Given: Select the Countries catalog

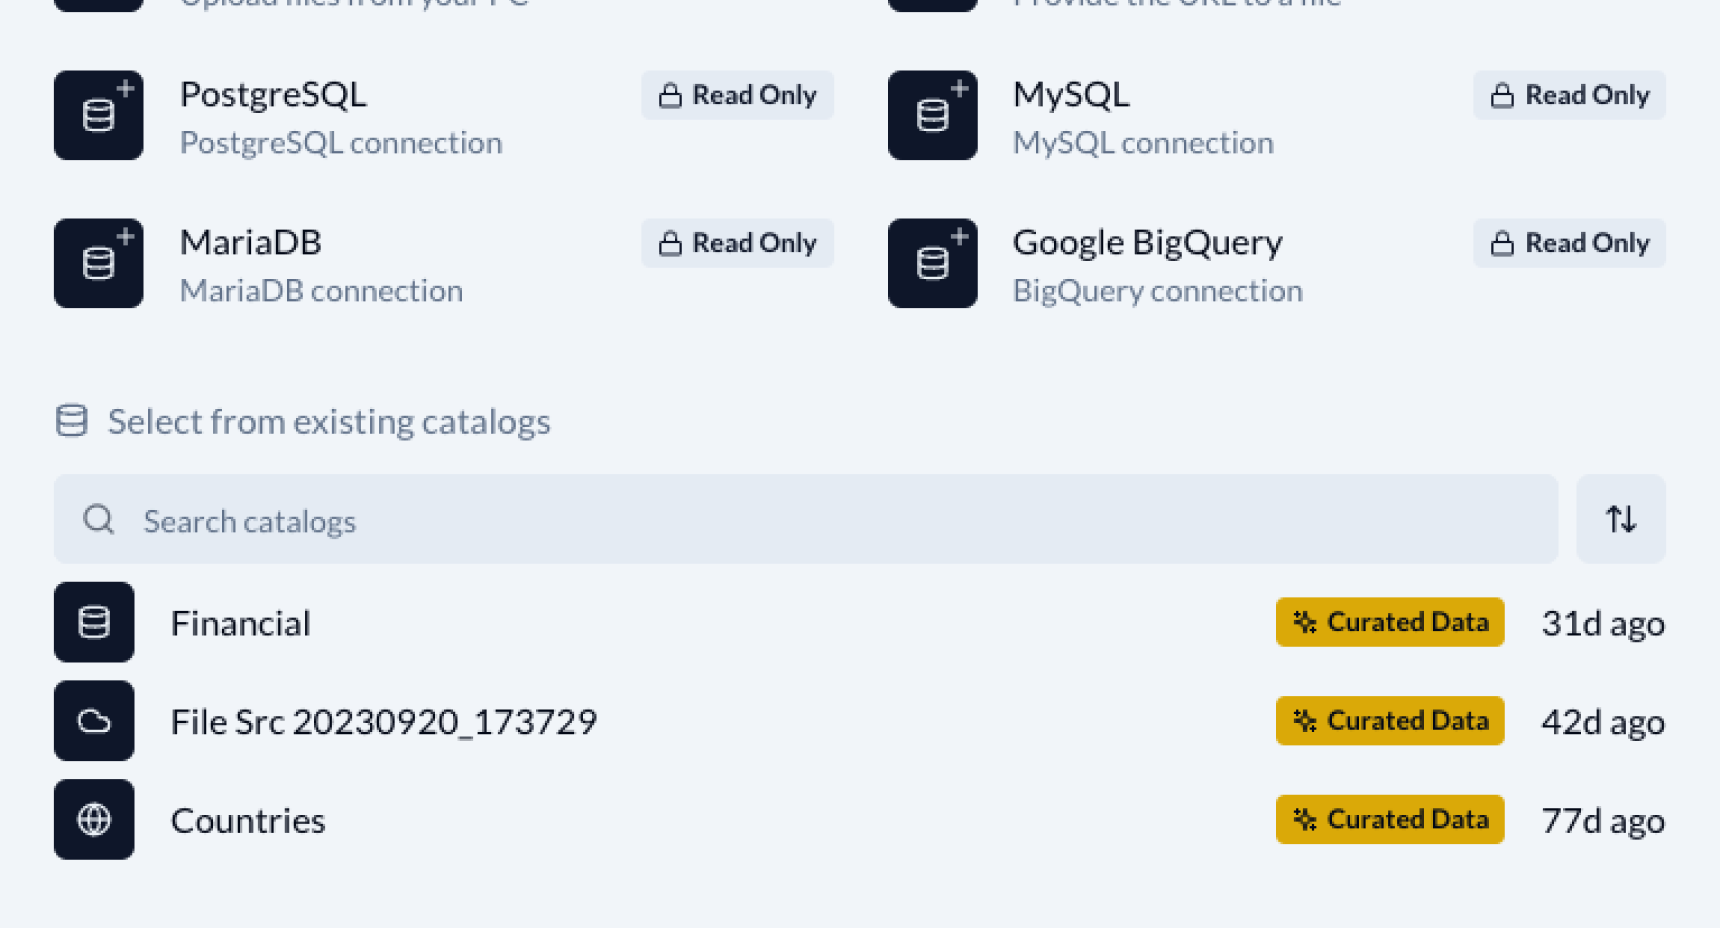Looking at the screenshot, I should (248, 821).
